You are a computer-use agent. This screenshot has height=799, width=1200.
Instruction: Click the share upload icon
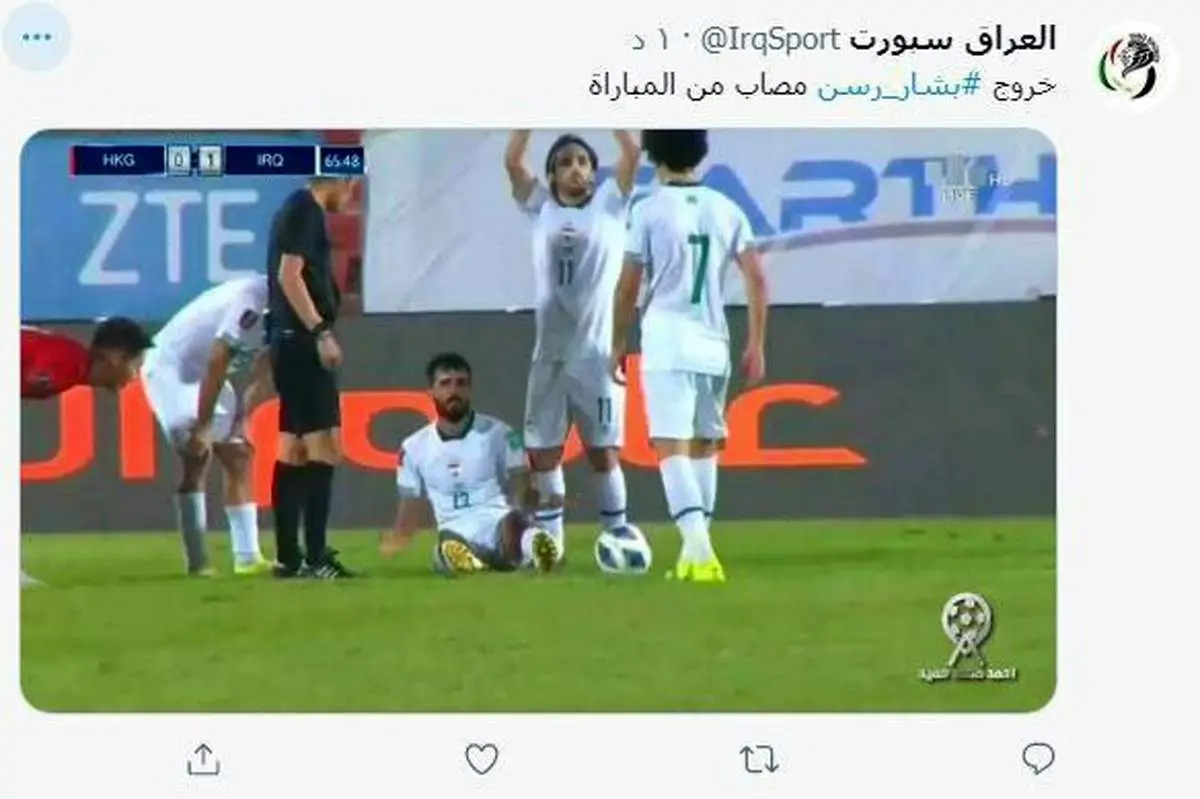point(203,759)
